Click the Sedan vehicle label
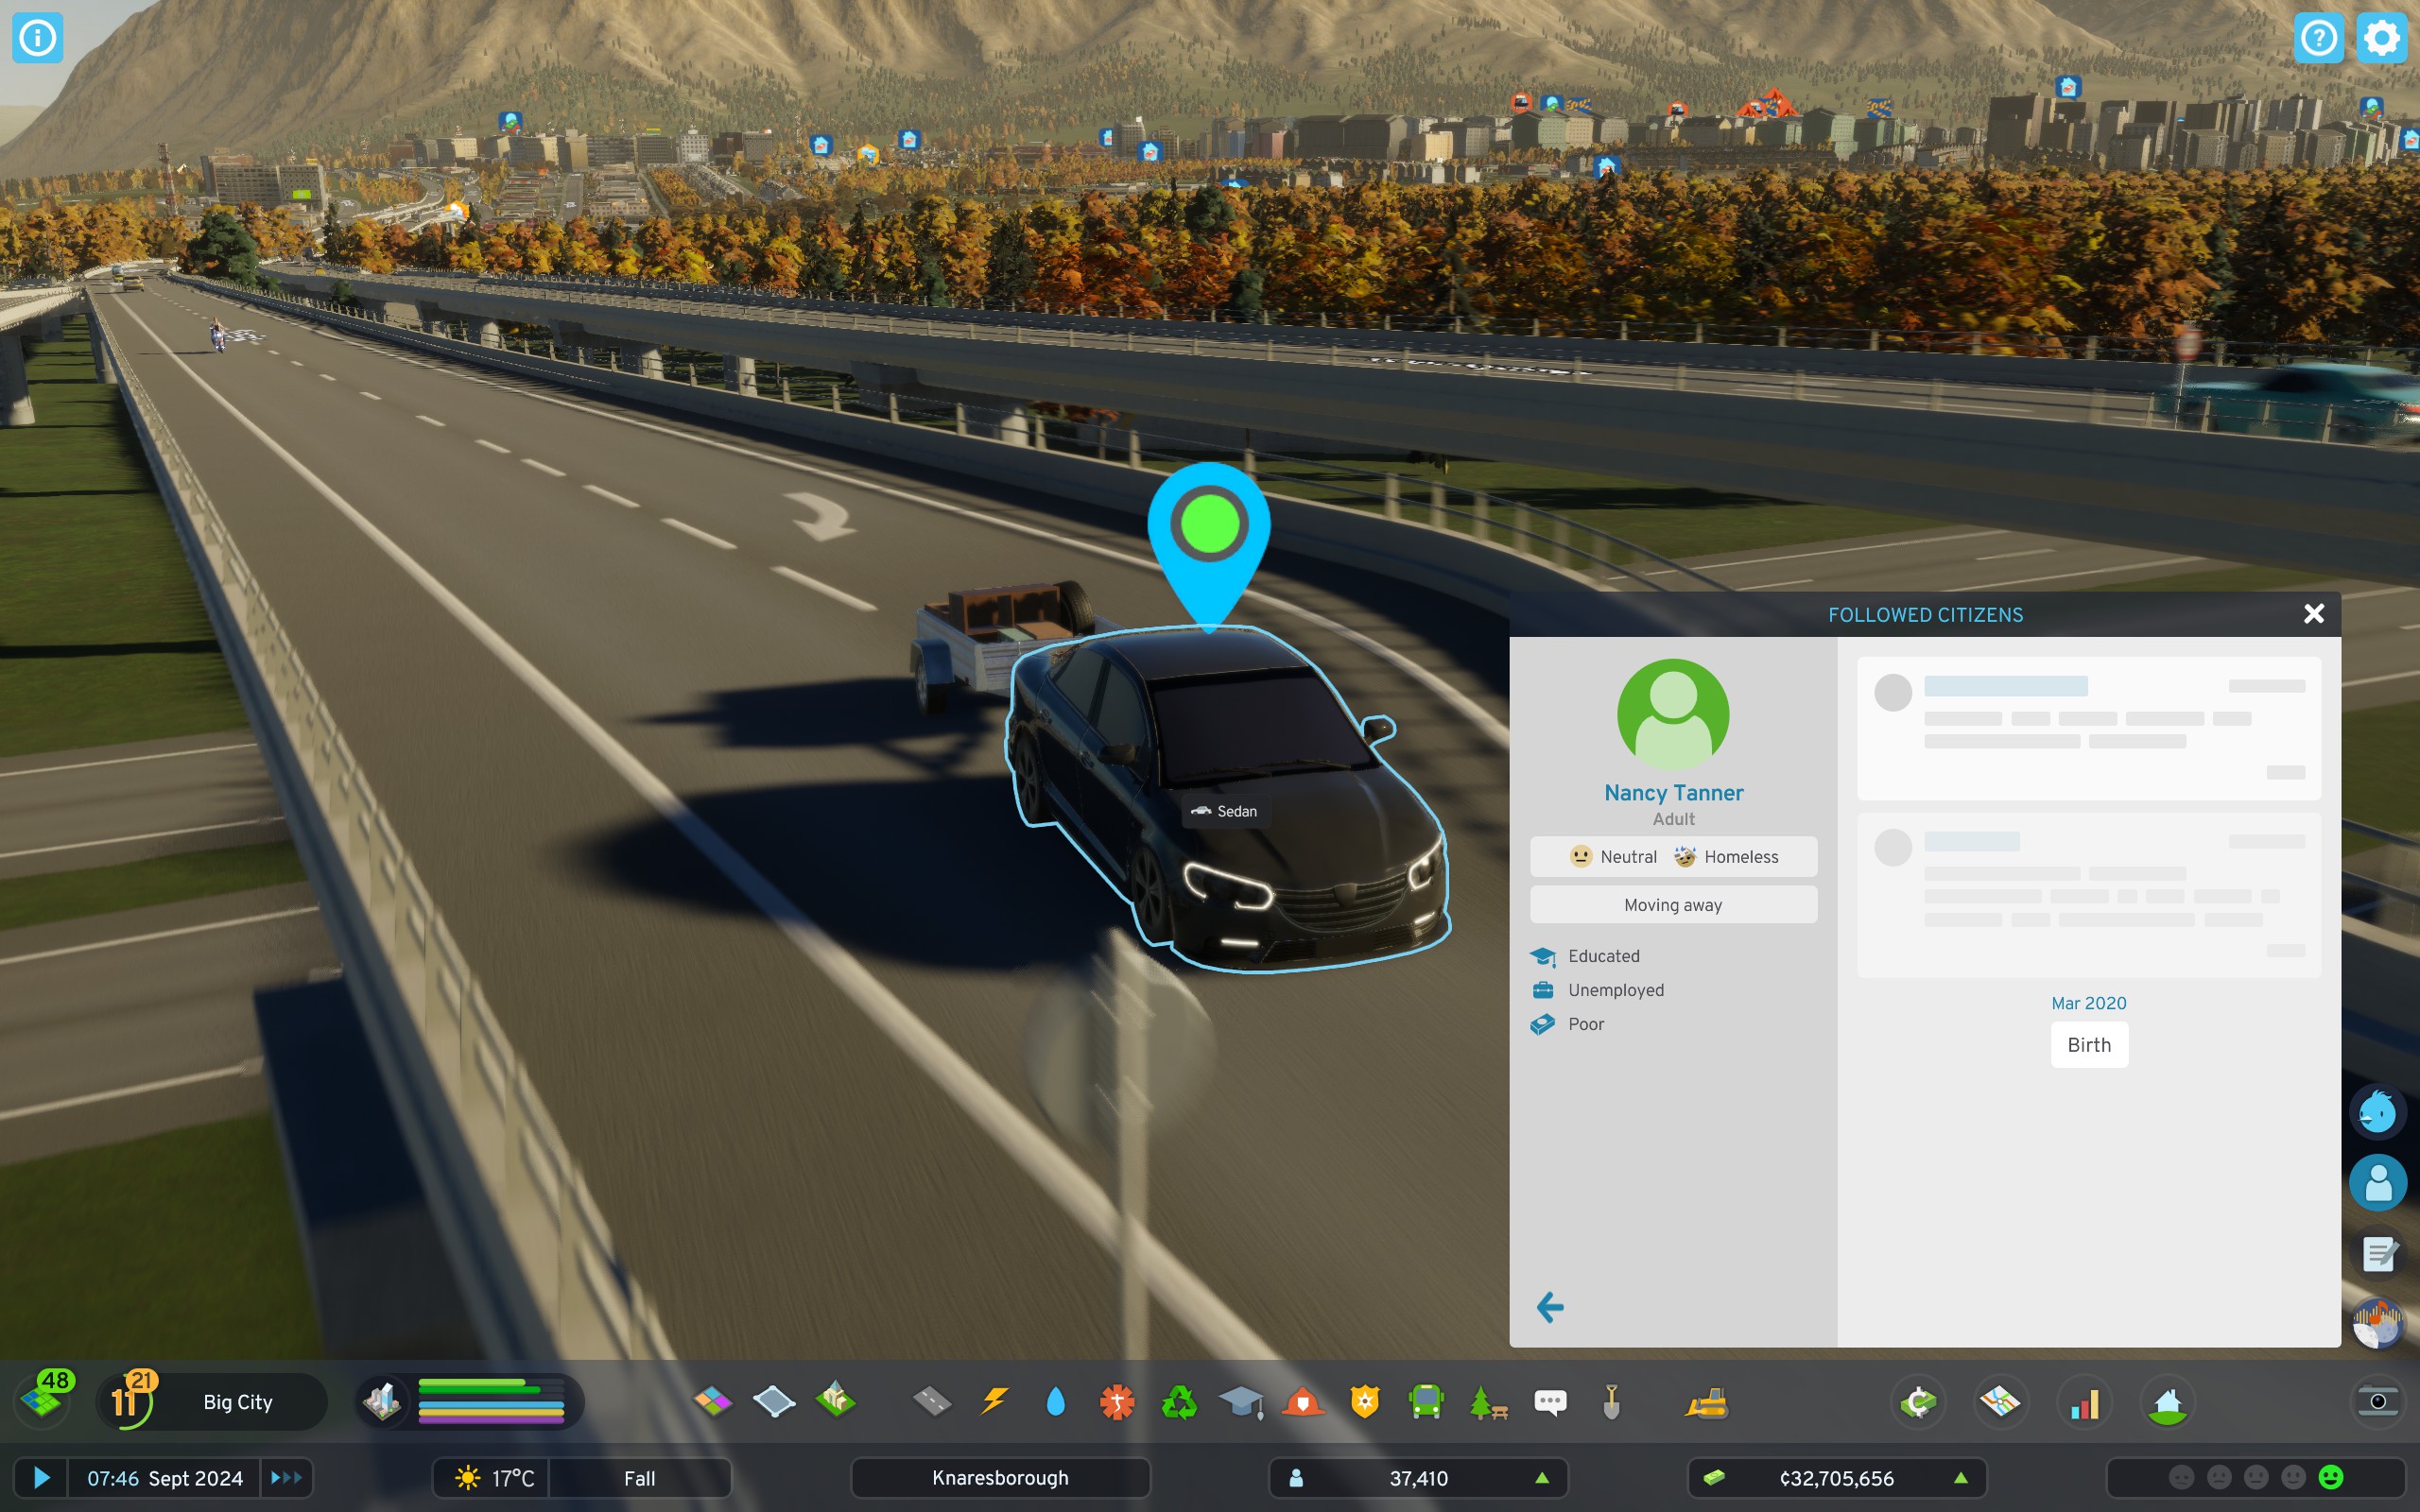This screenshot has height=1512, width=2420. (1225, 811)
